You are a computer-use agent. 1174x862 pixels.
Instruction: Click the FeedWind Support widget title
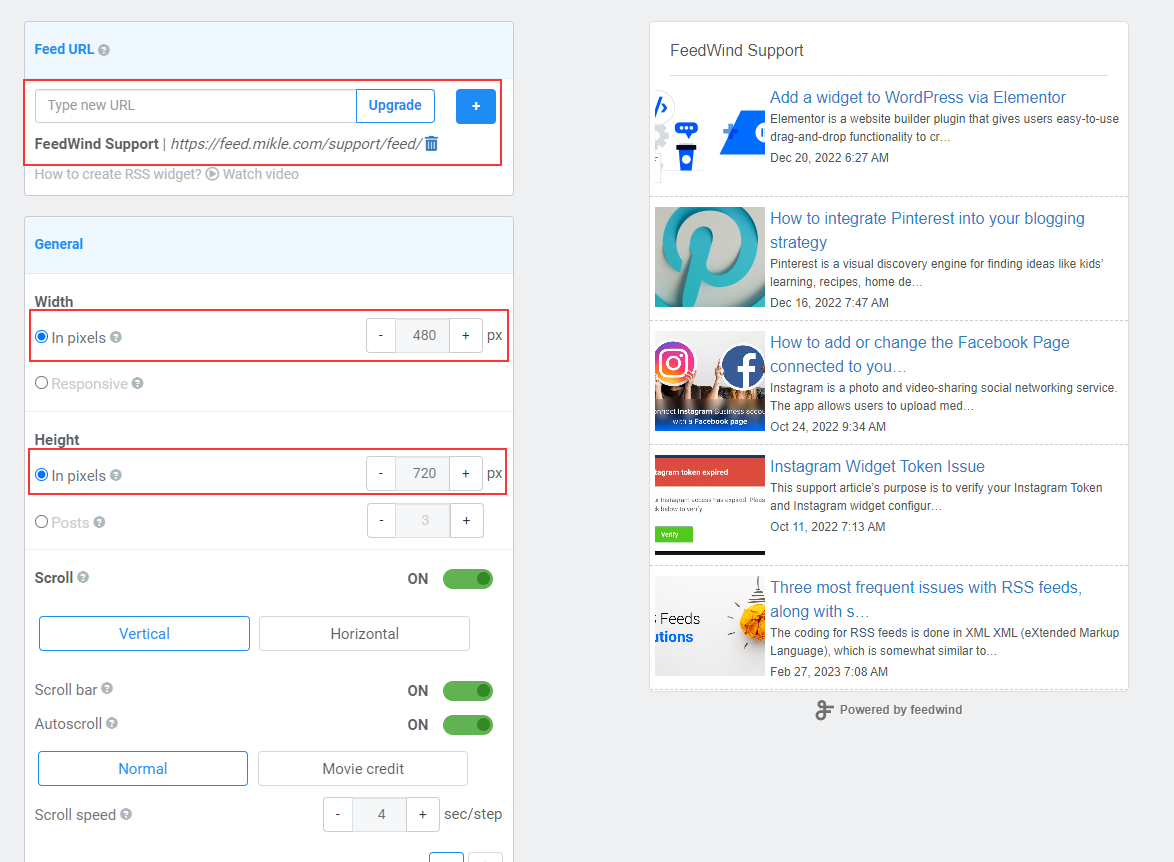click(737, 50)
